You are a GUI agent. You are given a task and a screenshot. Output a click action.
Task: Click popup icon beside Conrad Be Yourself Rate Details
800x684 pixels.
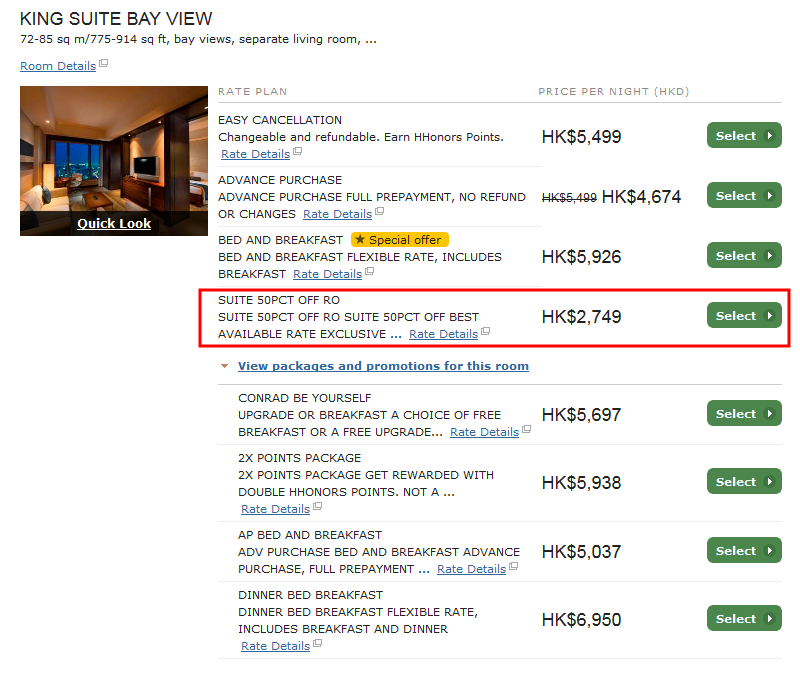(x=526, y=431)
